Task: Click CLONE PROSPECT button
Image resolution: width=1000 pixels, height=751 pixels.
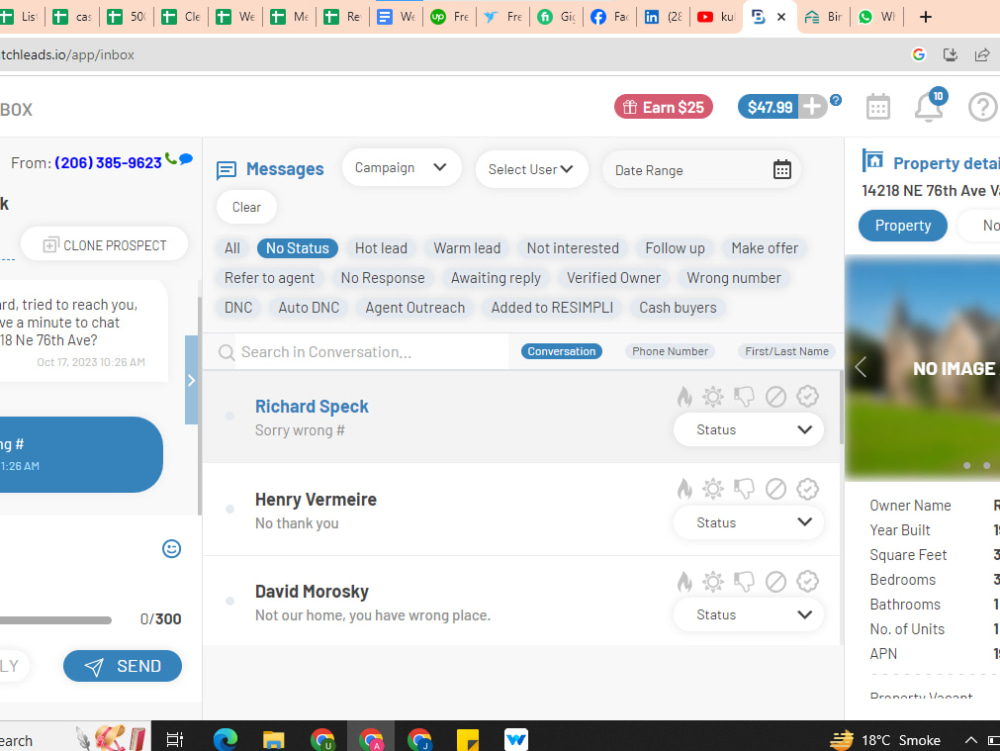Action: [105, 245]
